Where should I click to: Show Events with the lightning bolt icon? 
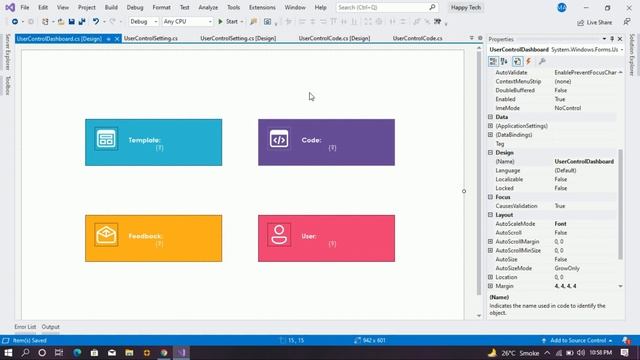529,61
